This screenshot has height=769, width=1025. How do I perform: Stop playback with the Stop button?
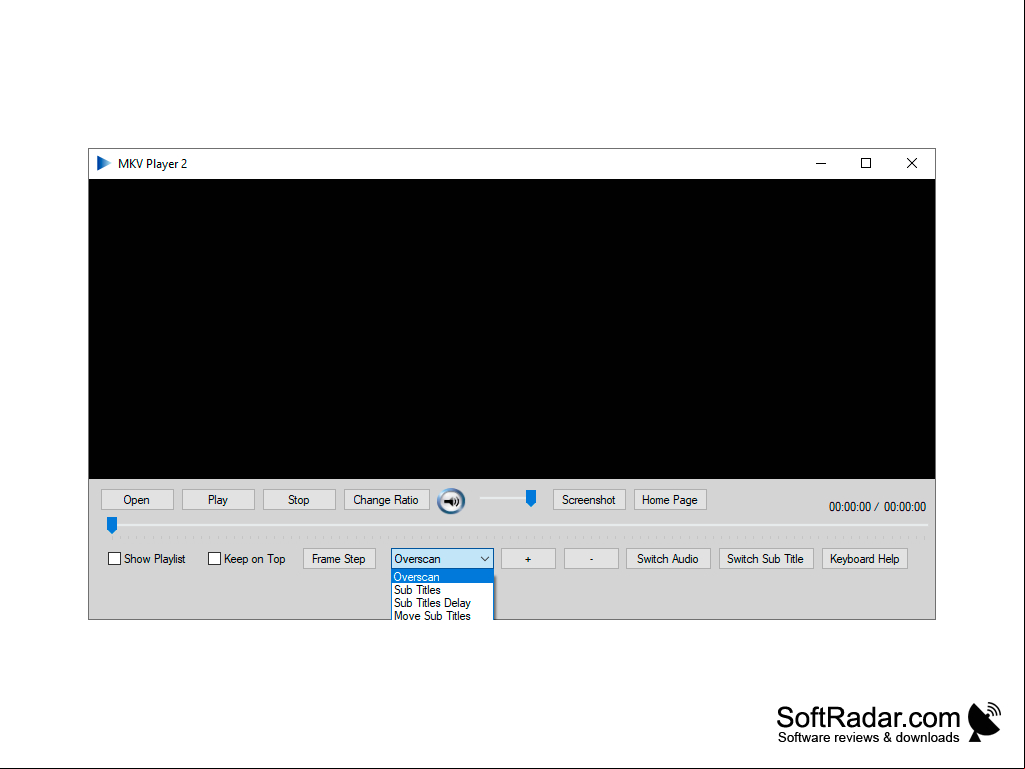click(x=299, y=500)
